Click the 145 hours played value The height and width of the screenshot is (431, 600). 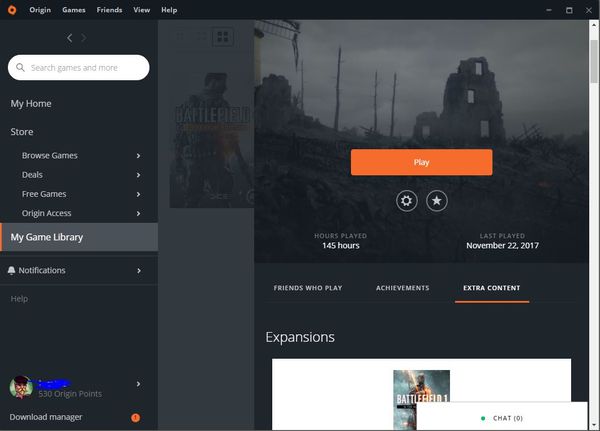pyautogui.click(x=341, y=246)
